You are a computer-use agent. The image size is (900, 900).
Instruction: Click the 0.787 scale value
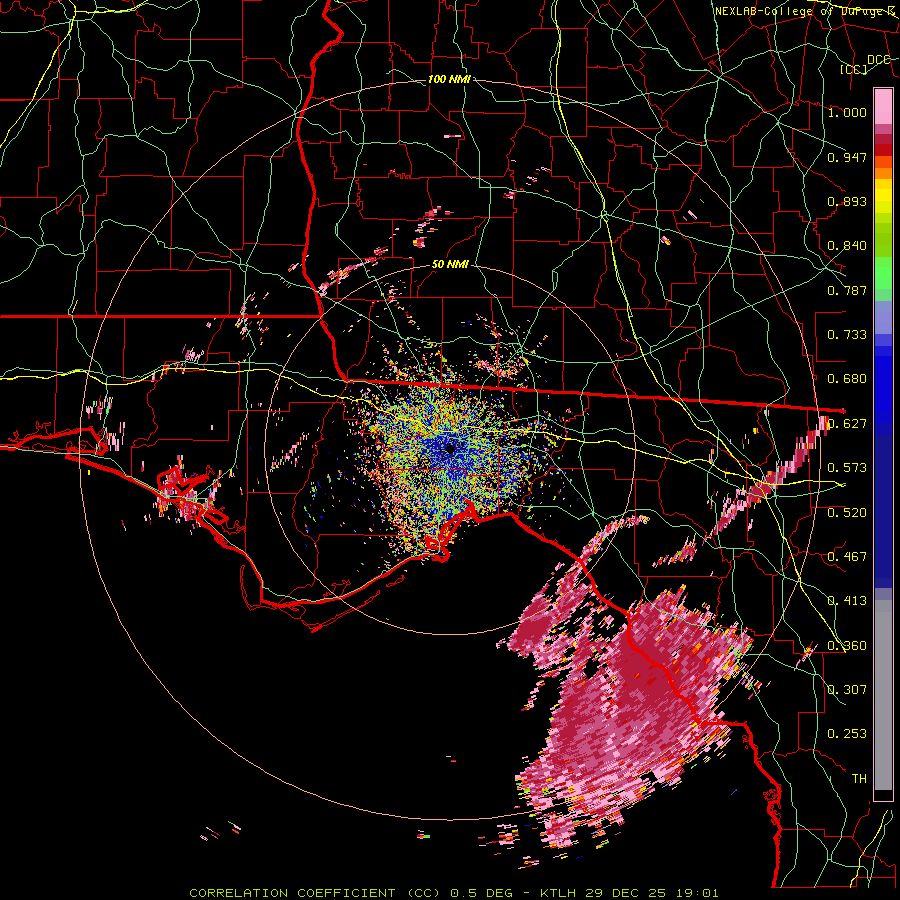point(847,290)
